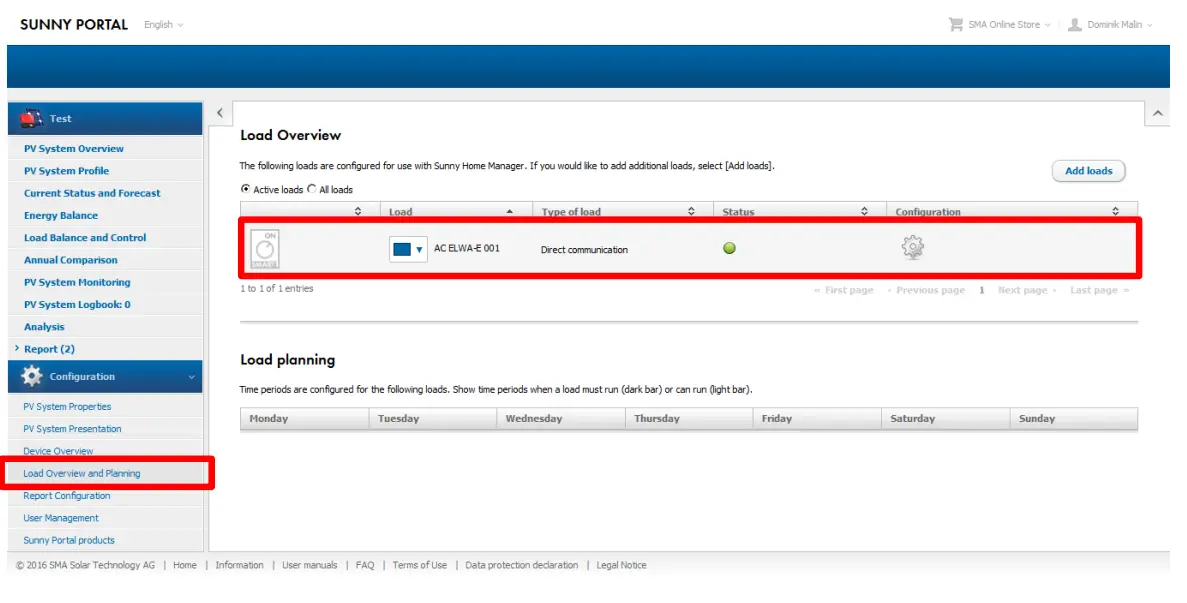Open Load Overview and Planning in sidebar
Viewport: 1187px width, 603px height.
click(x=83, y=473)
